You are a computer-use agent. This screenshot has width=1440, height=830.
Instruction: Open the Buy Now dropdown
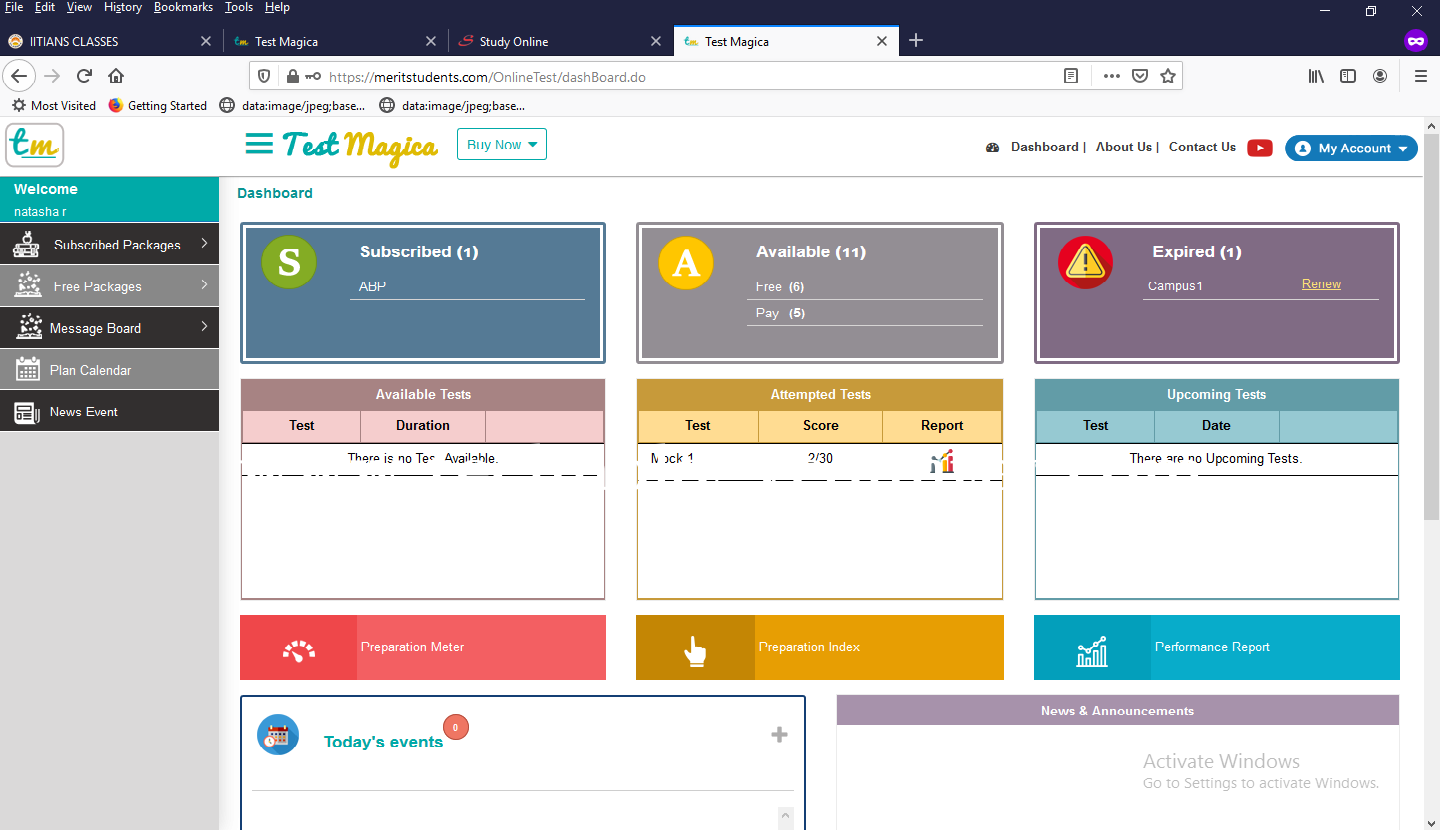pos(502,145)
